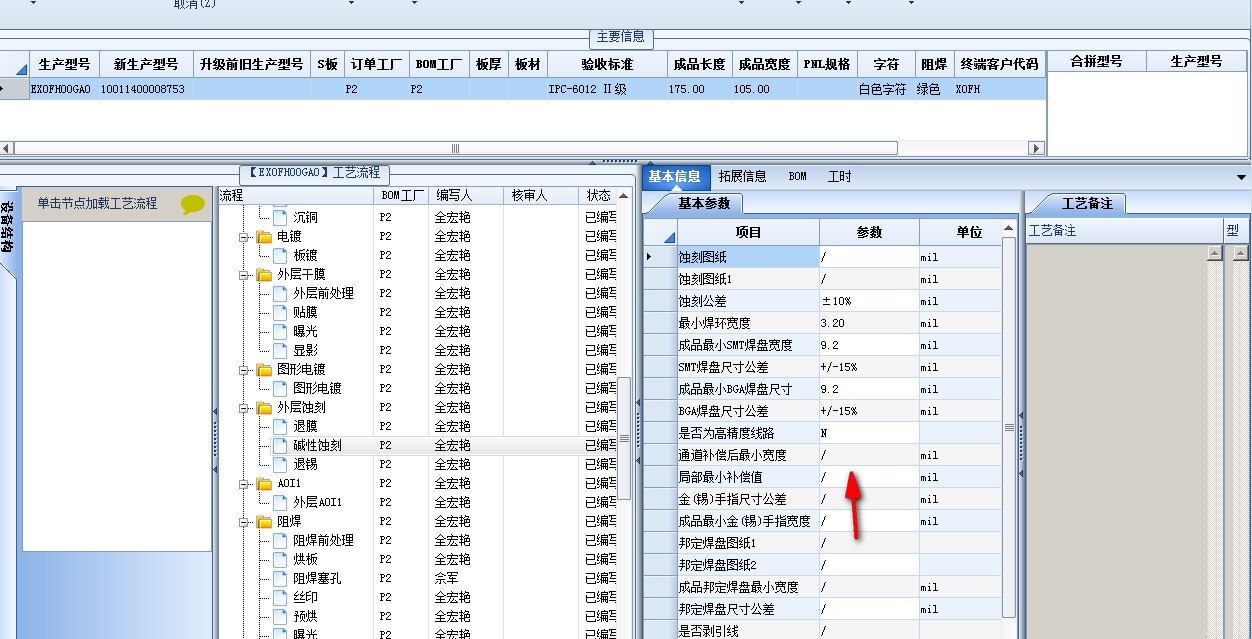The width and height of the screenshot is (1252, 639).
Task: Click the 烘板 document icon
Action: point(280,560)
